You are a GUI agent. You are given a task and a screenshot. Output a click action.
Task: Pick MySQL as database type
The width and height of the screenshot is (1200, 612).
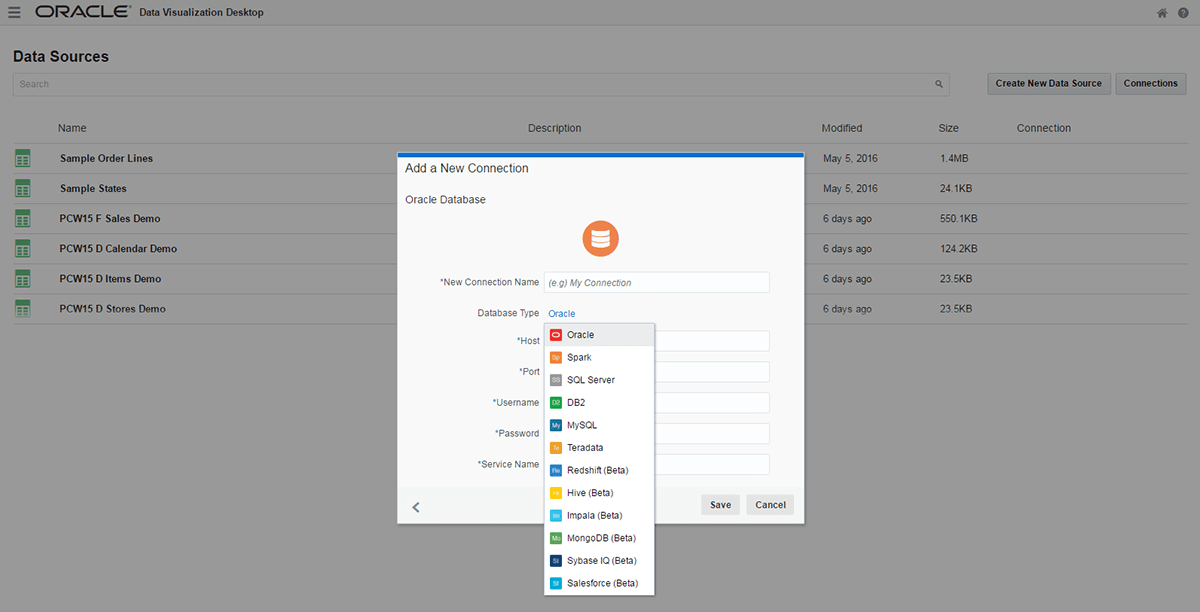coord(599,425)
